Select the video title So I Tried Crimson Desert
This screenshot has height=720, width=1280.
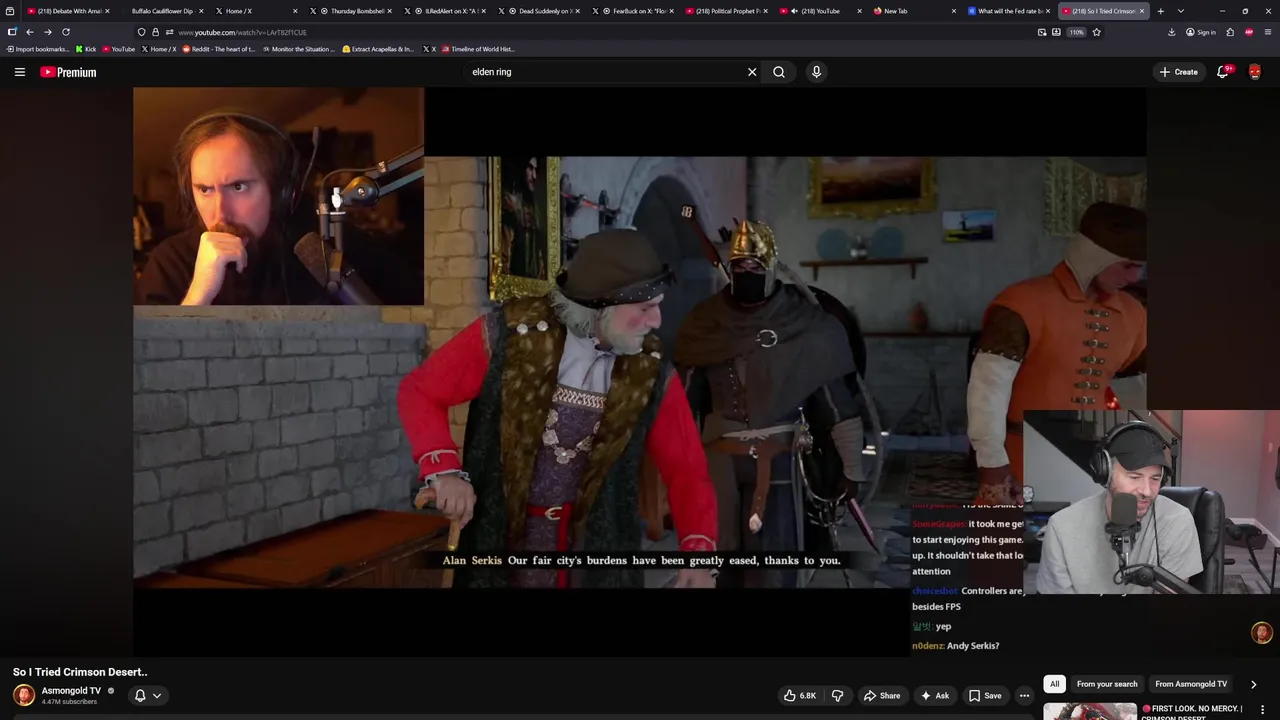(80, 672)
